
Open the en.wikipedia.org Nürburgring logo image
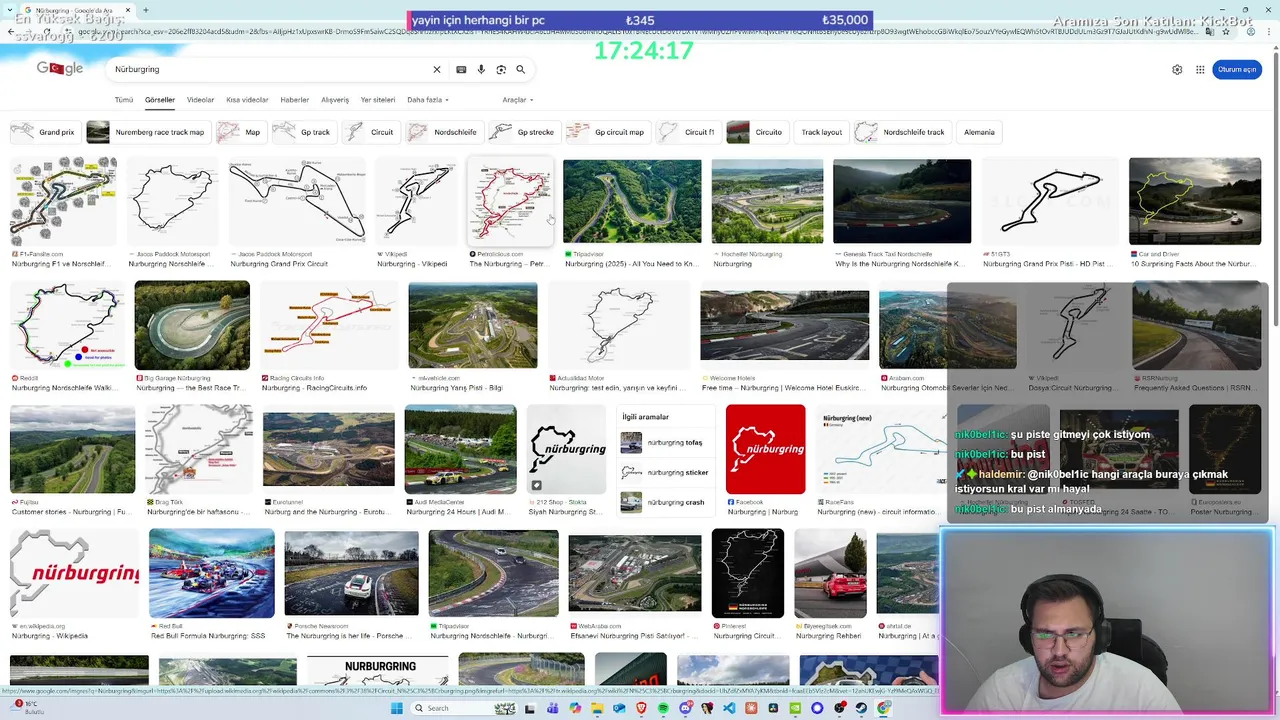(74, 573)
